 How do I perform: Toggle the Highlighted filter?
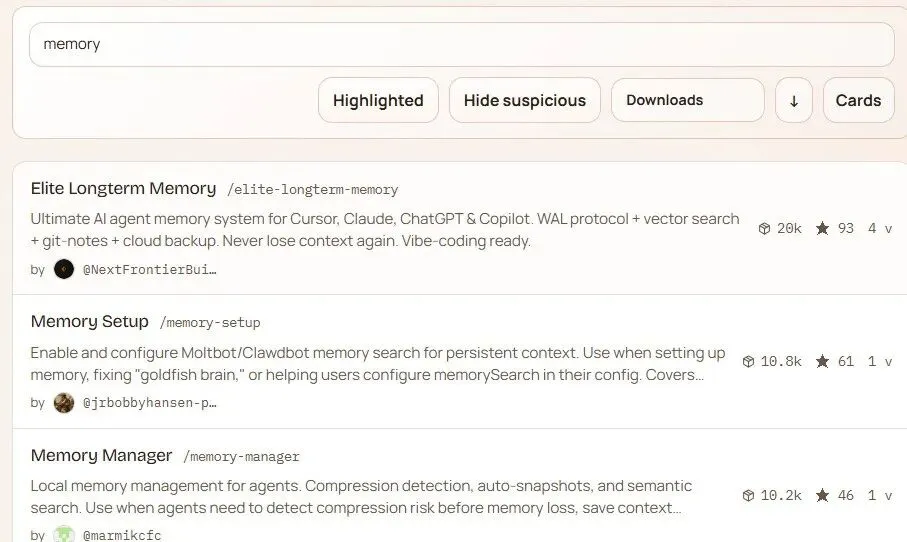click(378, 100)
